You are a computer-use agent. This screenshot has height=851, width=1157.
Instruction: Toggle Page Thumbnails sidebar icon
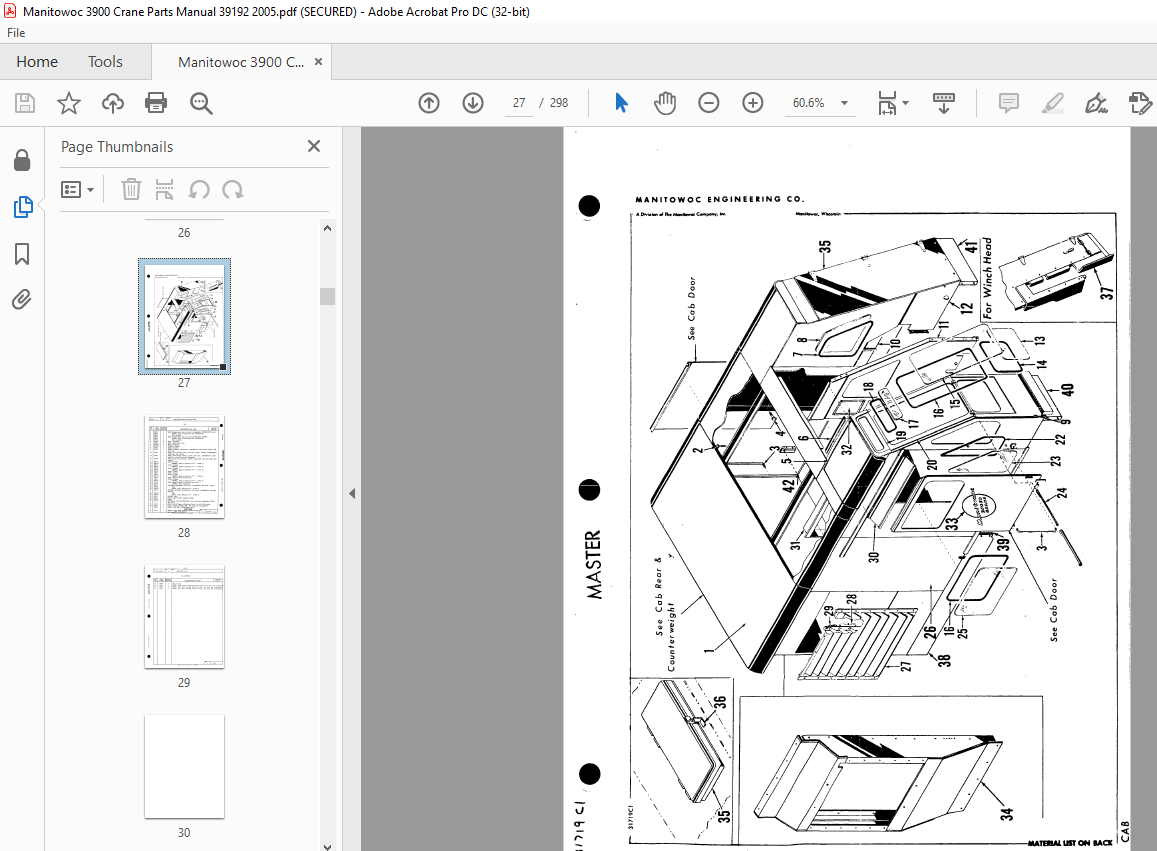coord(23,207)
